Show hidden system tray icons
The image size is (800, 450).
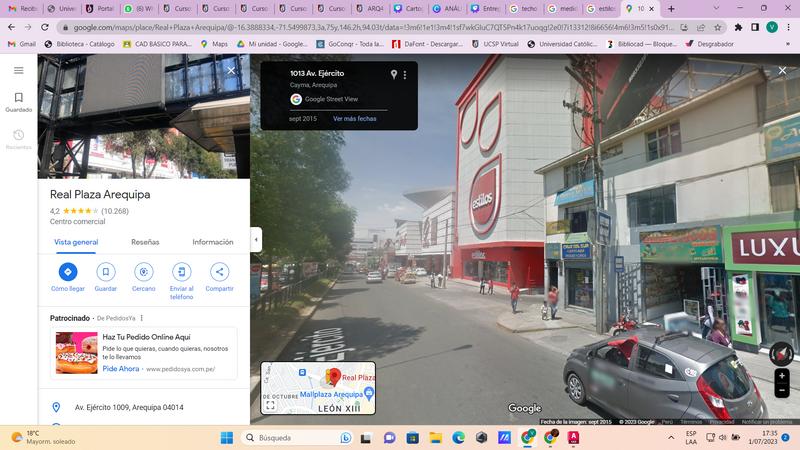tap(671, 438)
